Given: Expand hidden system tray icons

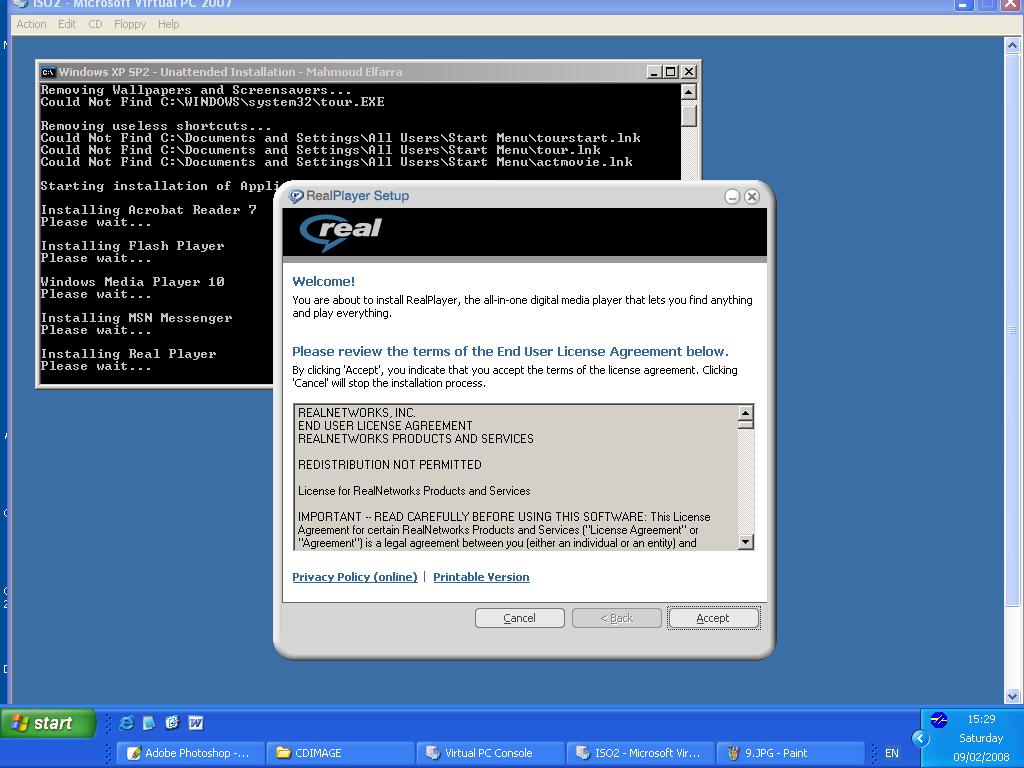Looking at the screenshot, I should click(920, 739).
